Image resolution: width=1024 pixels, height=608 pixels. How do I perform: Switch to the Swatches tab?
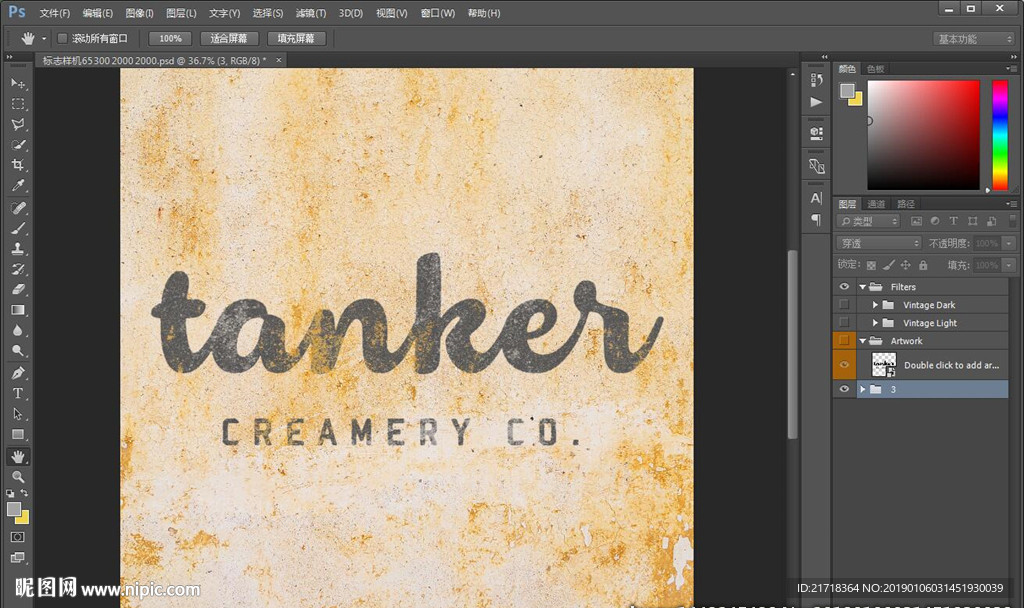875,69
